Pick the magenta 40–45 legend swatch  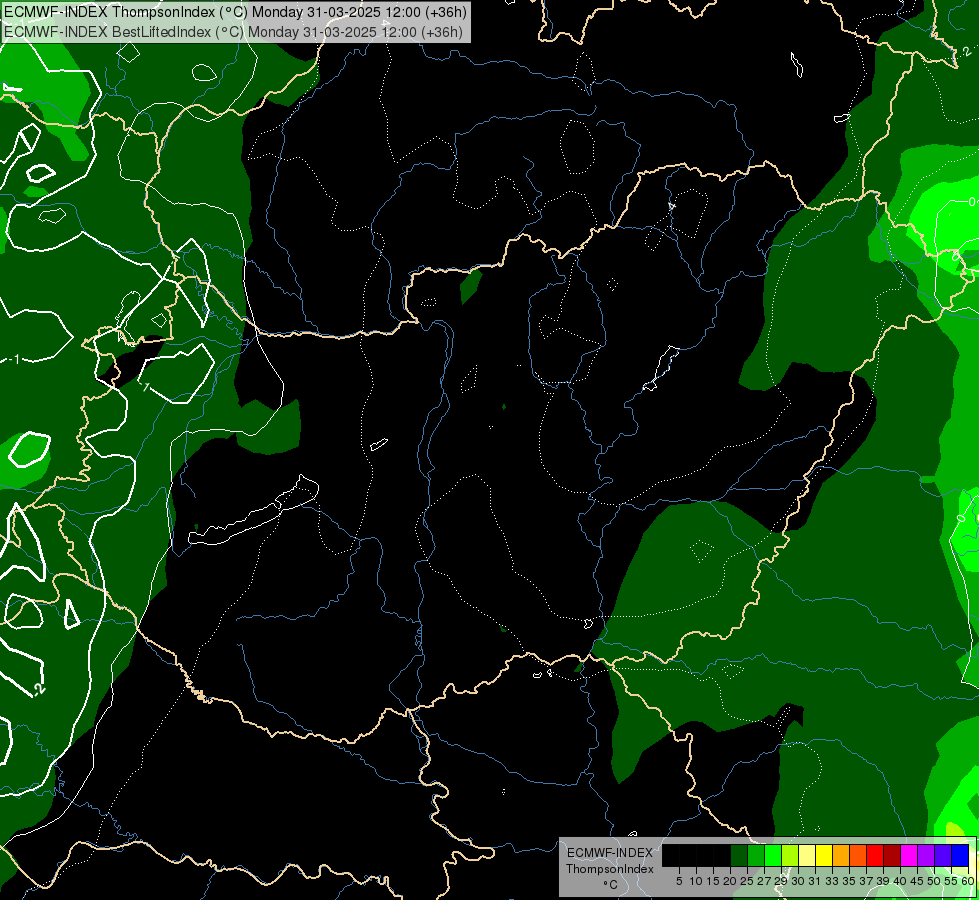[909, 856]
